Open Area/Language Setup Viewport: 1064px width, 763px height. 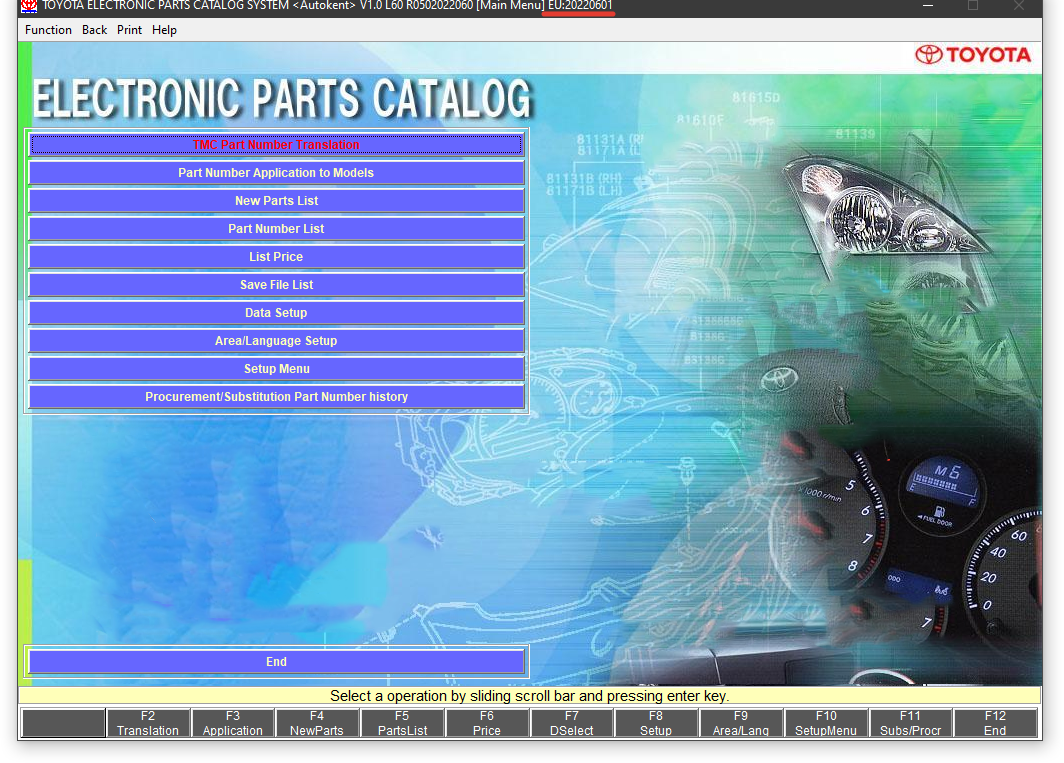276,341
